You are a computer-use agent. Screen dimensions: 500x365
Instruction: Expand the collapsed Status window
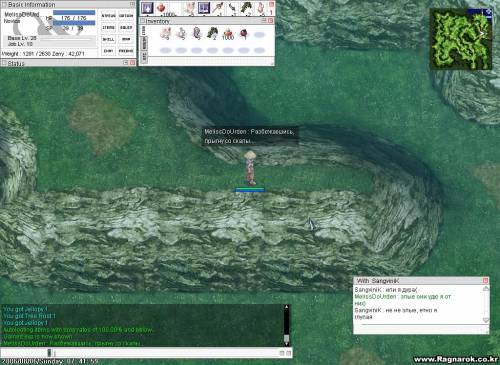[126, 63]
